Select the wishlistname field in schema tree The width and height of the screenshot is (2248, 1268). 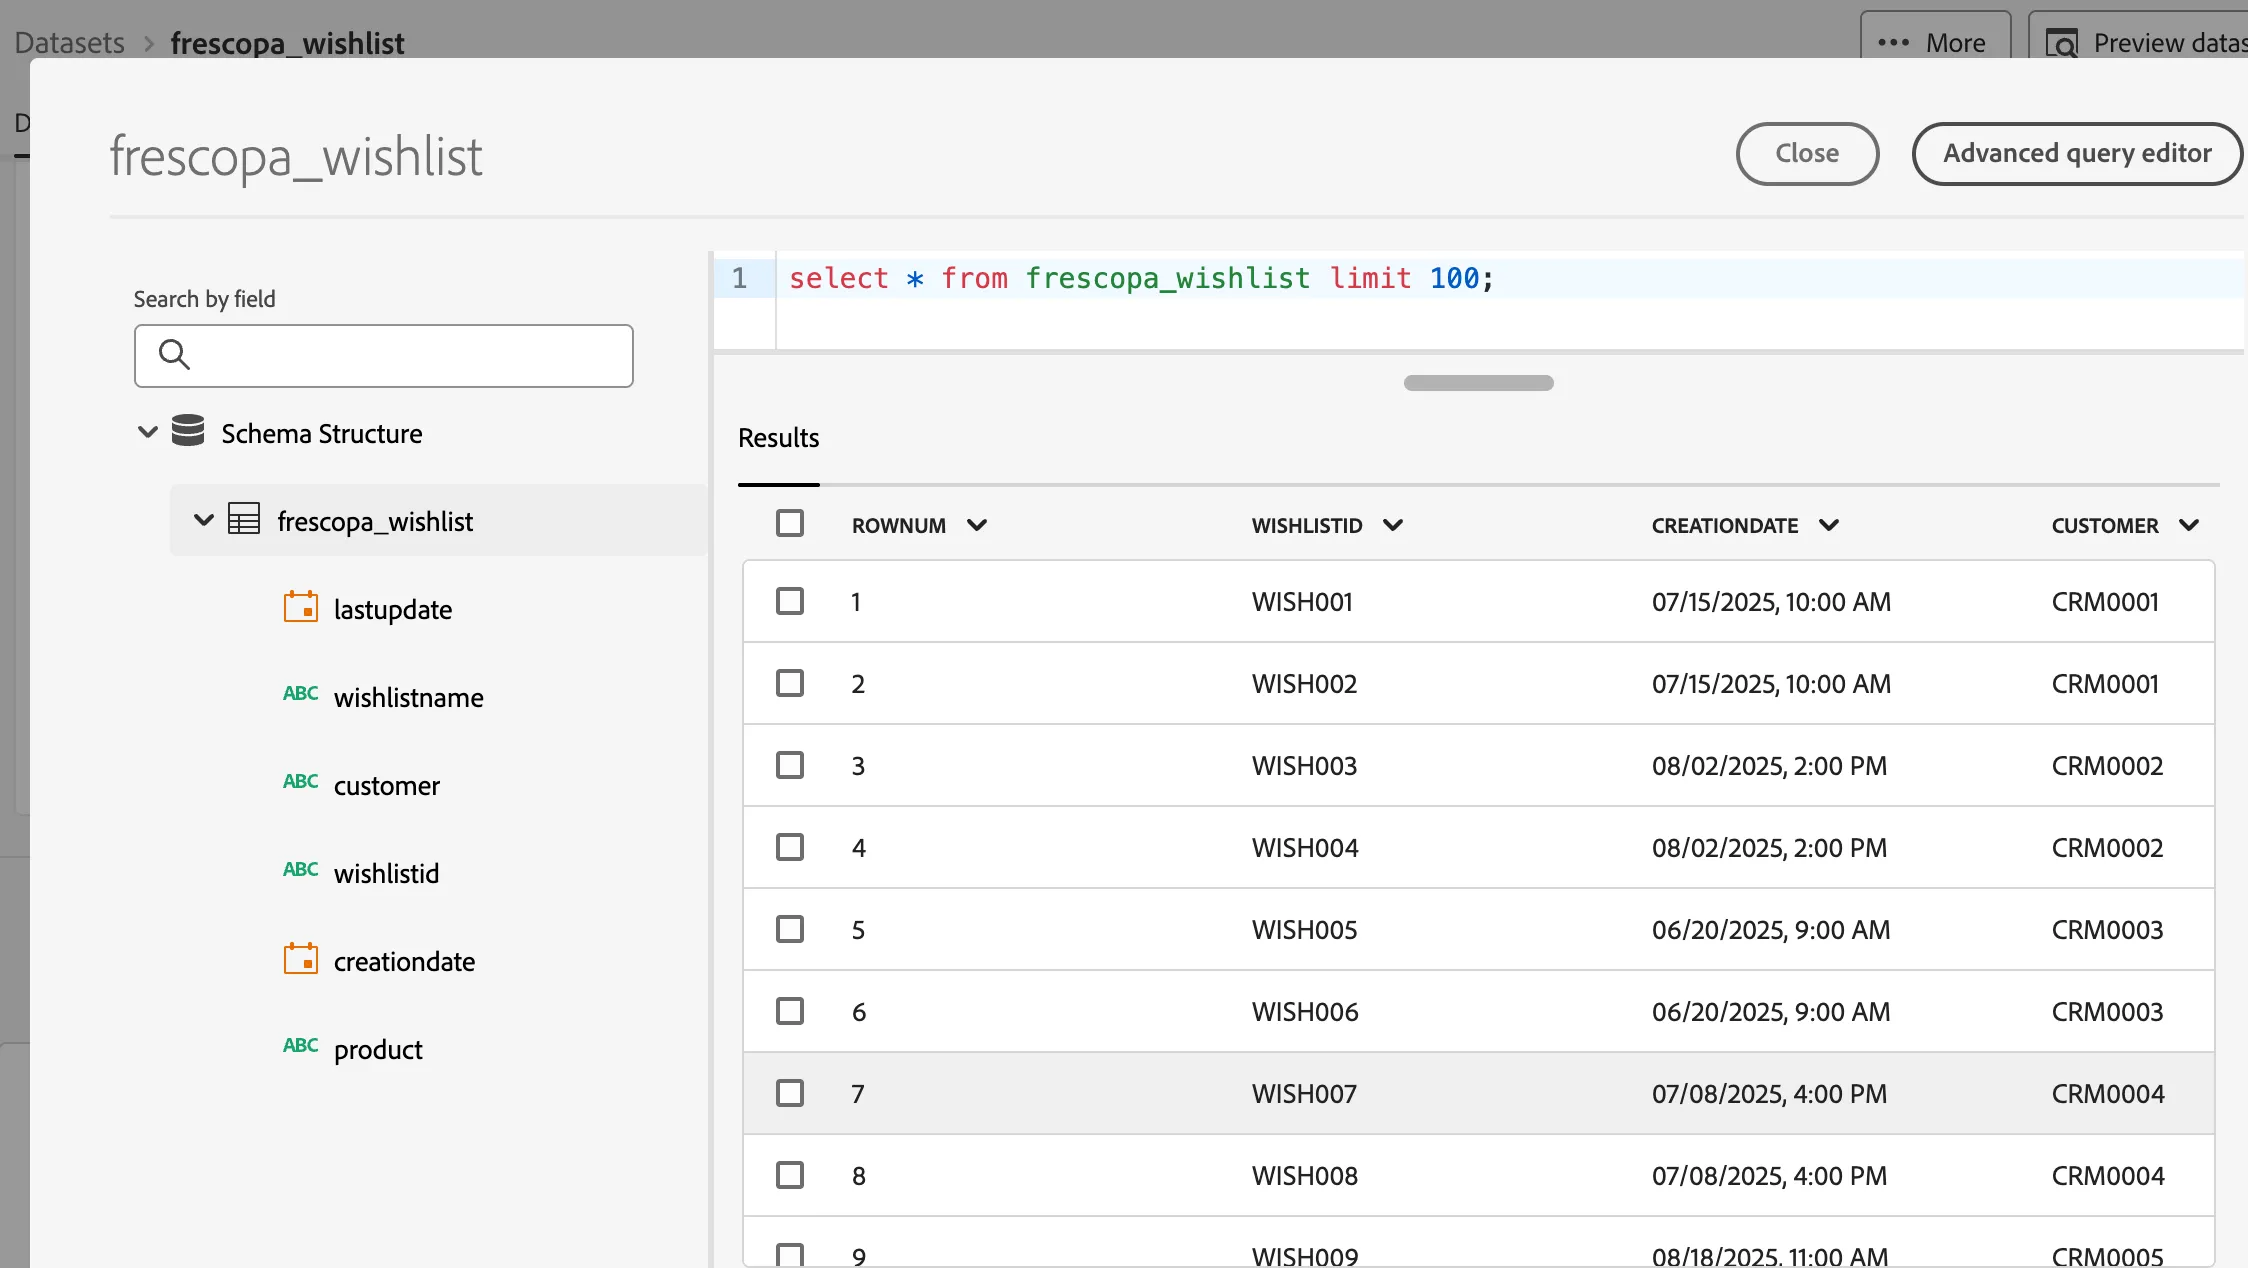tap(408, 698)
